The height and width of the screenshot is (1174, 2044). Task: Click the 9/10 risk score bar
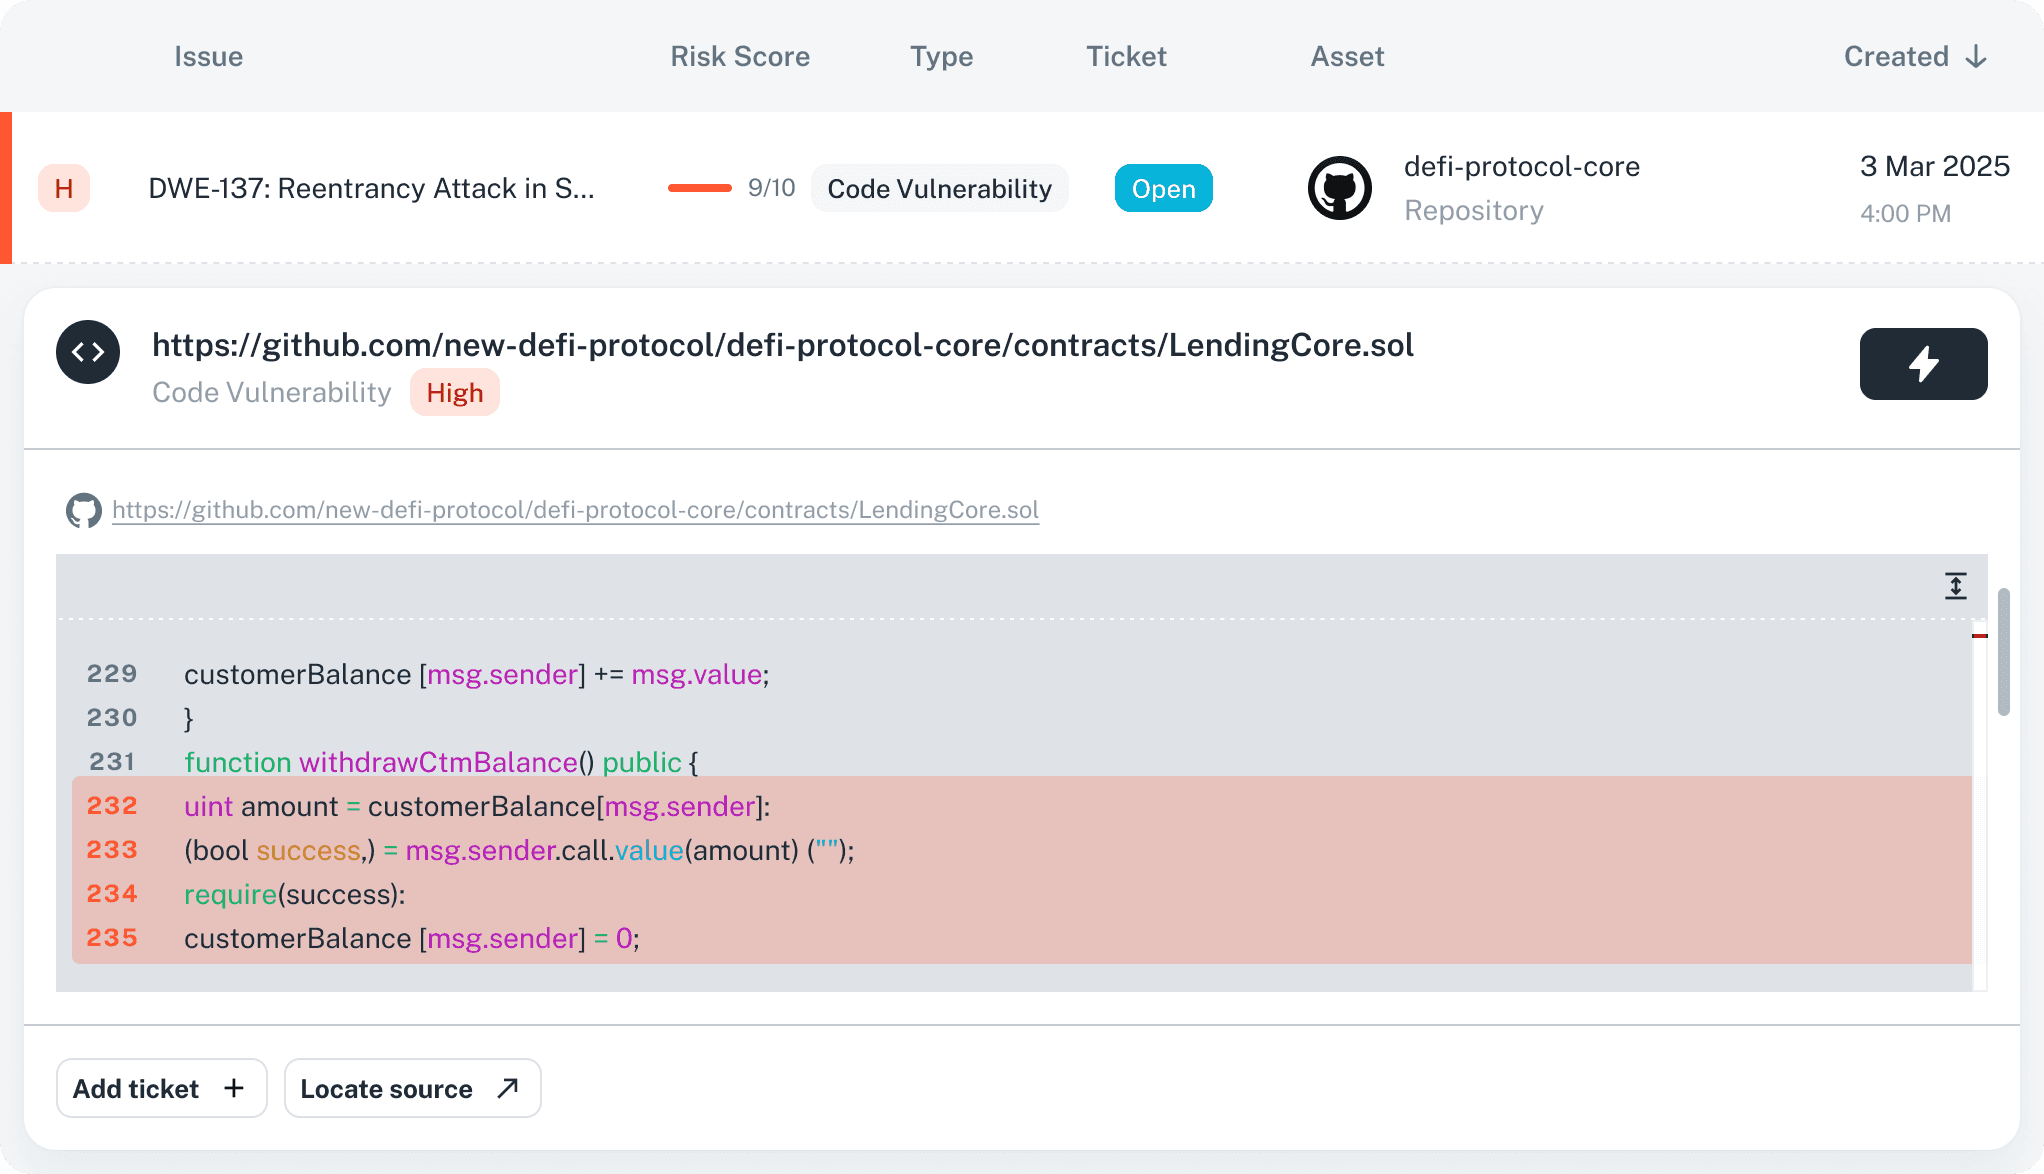700,188
